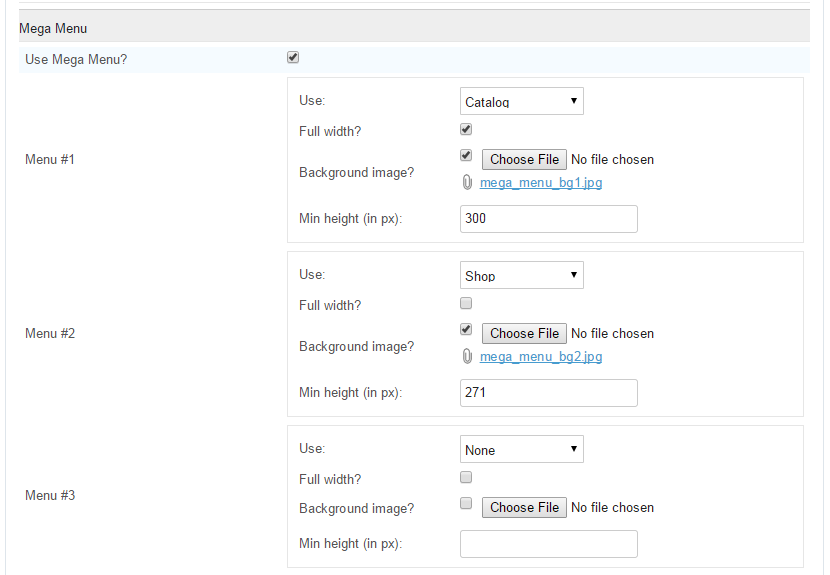Image resolution: width=830 pixels, height=575 pixels.
Task: Click Choose File button for Menu #3
Action: [x=524, y=507]
